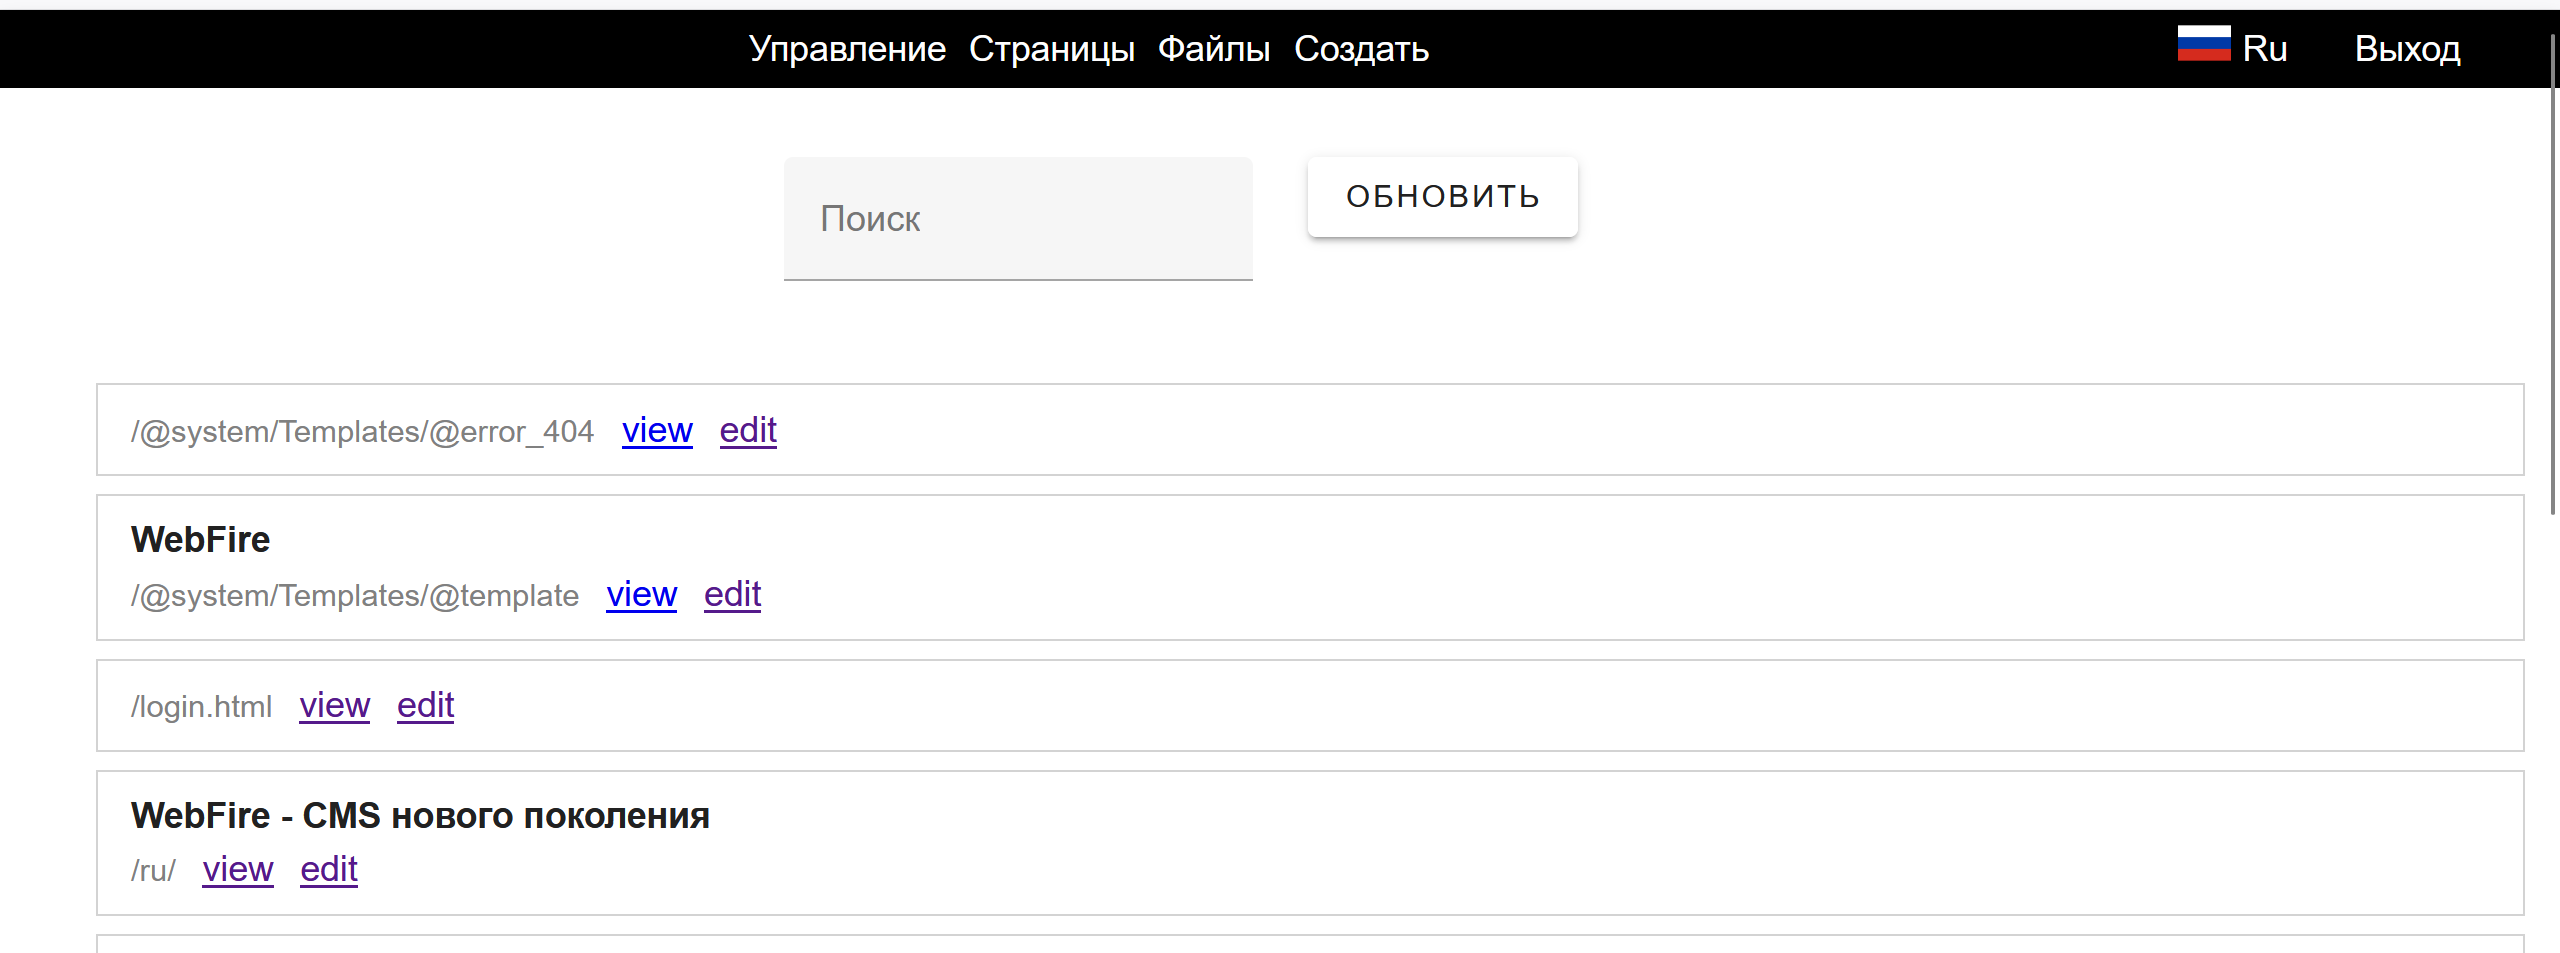The width and height of the screenshot is (2560, 953).
Task: Click the Russian flag icon
Action: pyautogui.click(x=2203, y=44)
